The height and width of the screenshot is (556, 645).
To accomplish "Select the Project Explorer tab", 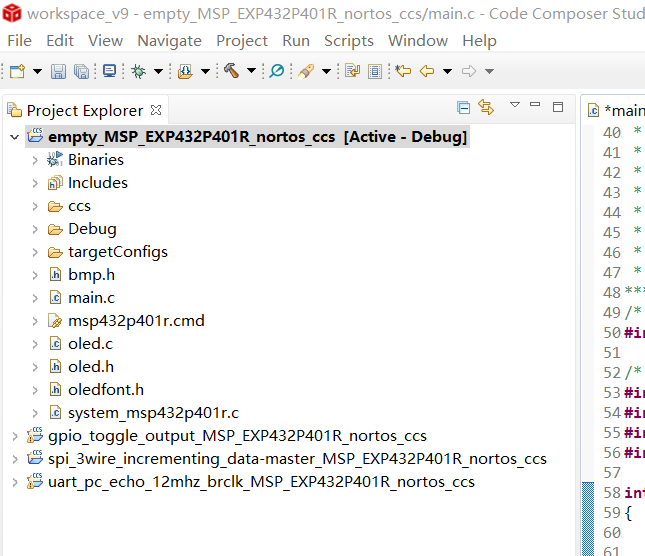I will [x=84, y=111].
